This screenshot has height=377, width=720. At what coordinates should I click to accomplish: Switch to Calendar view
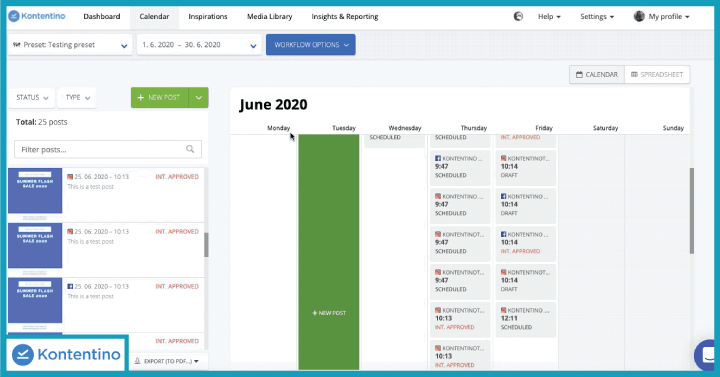[597, 74]
